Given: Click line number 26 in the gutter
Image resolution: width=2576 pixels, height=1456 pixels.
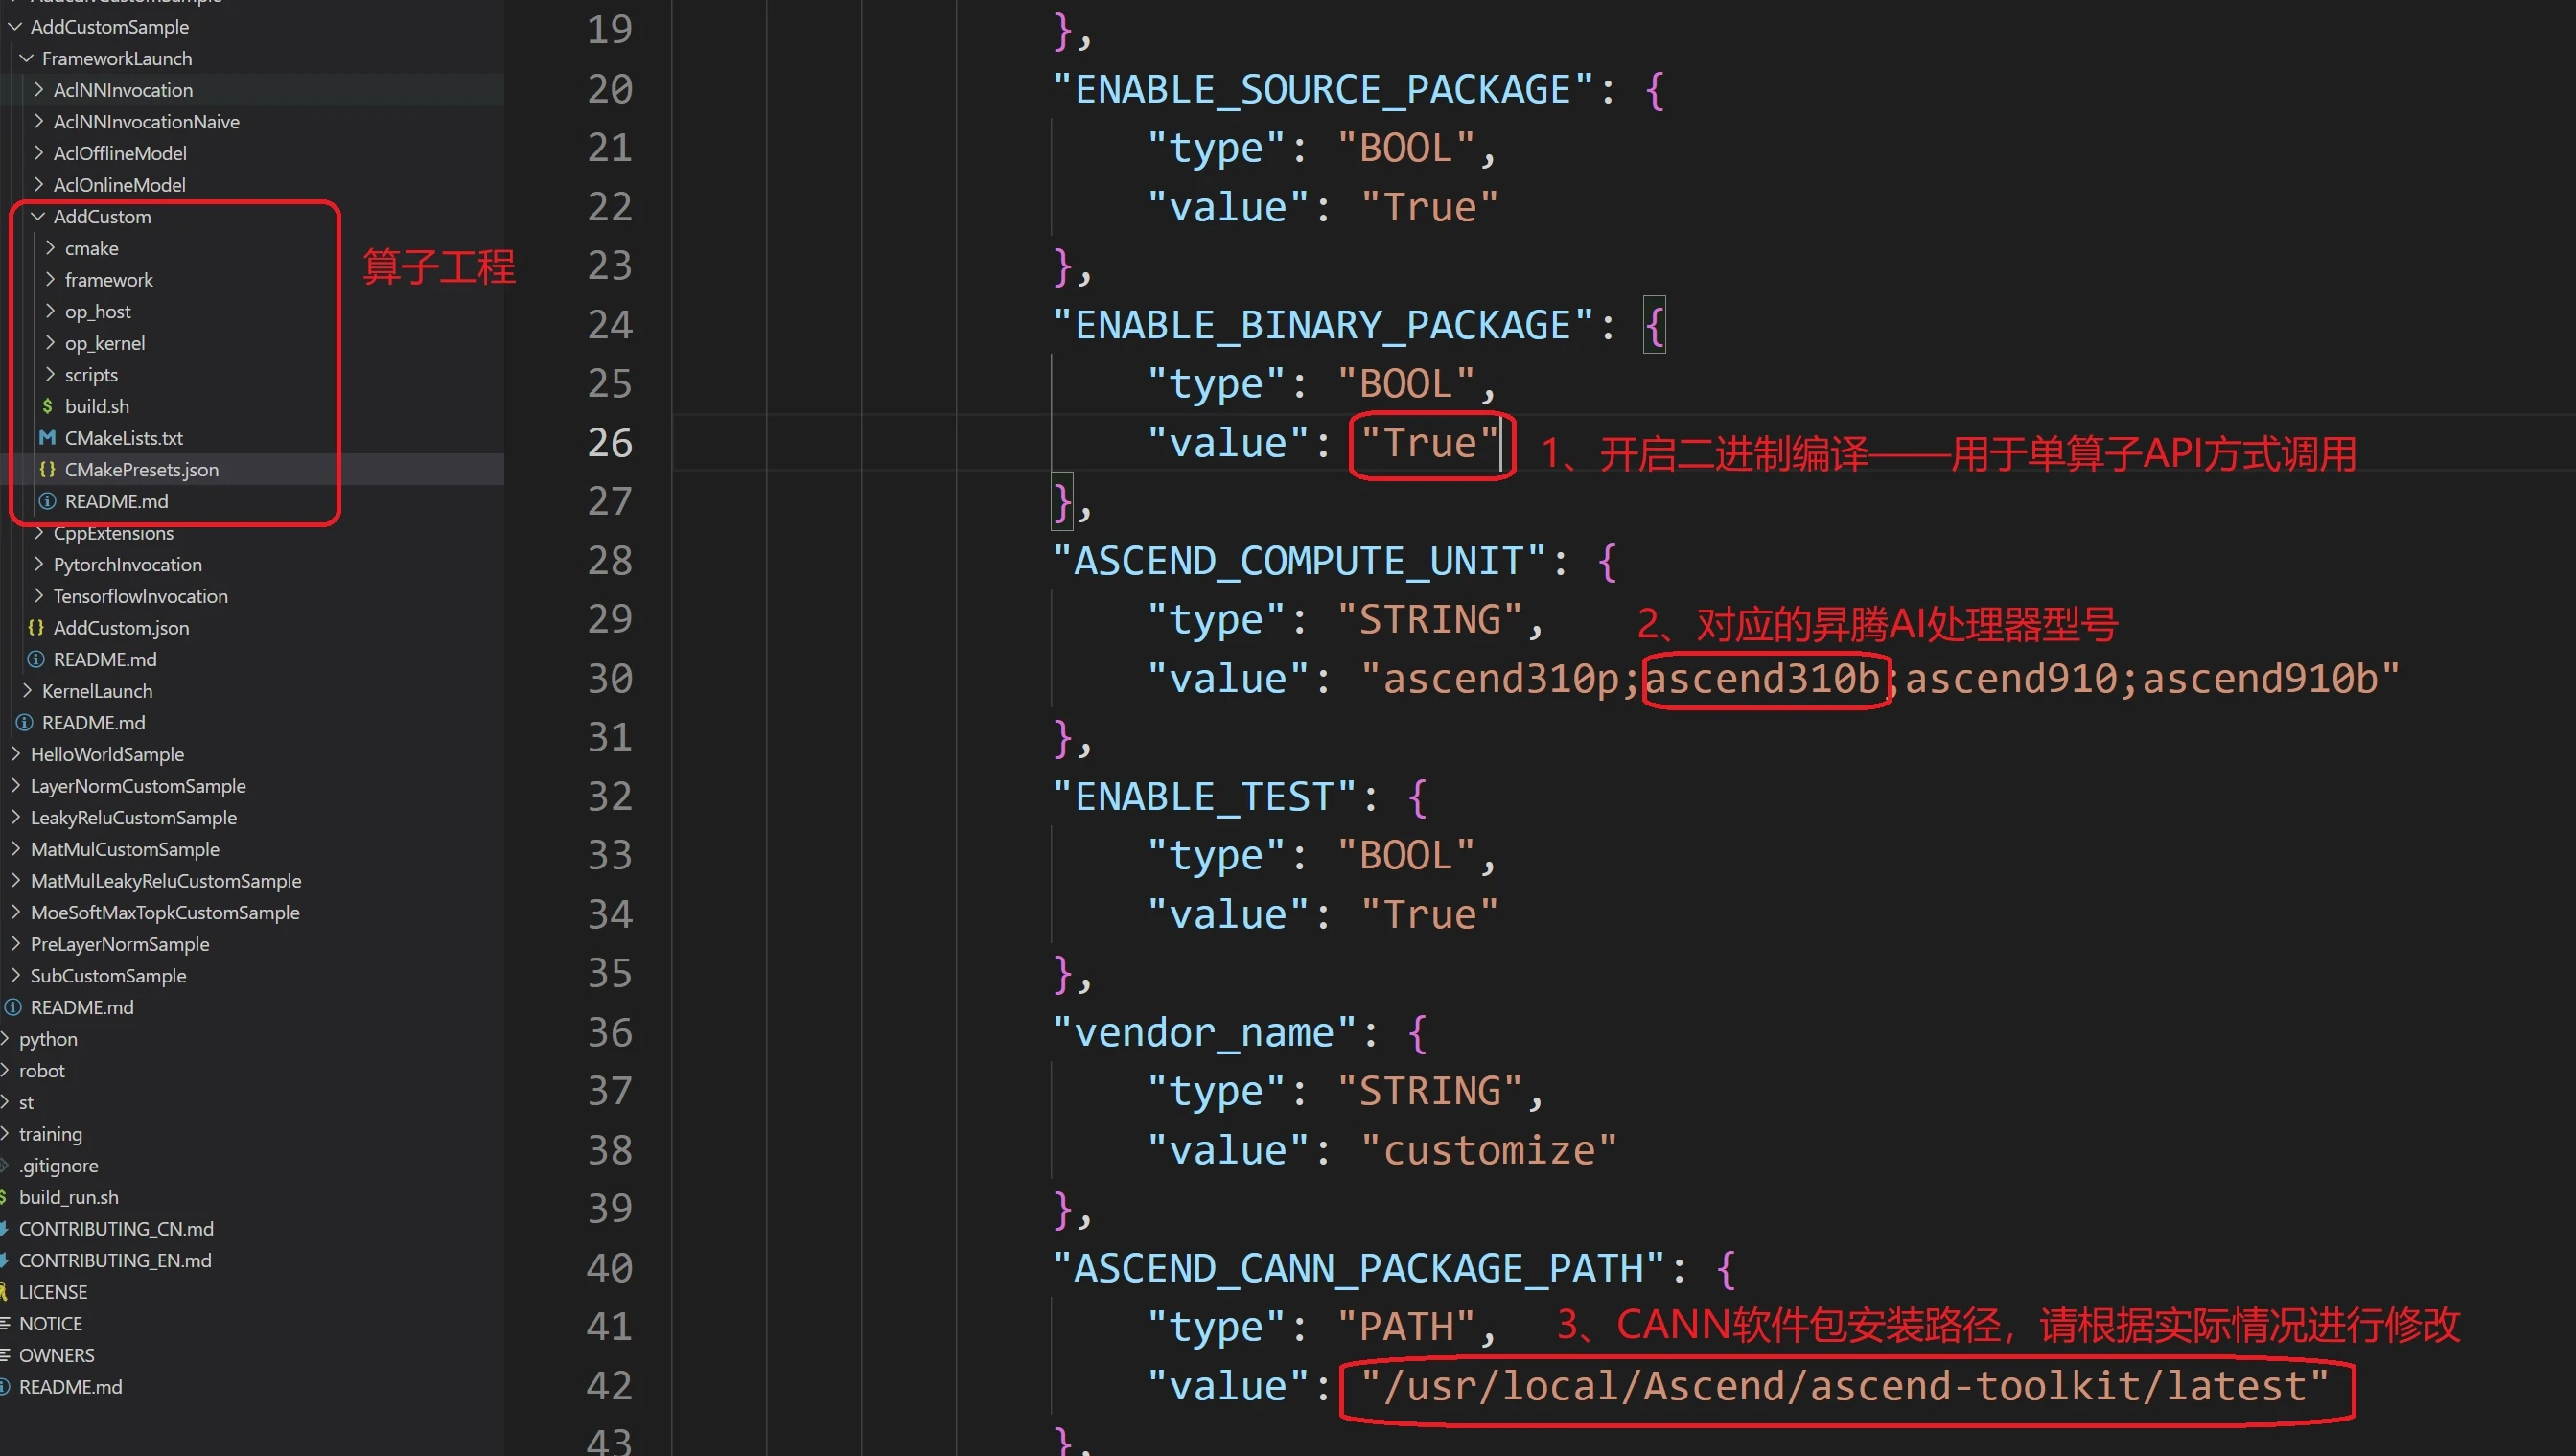Looking at the screenshot, I should click(609, 443).
